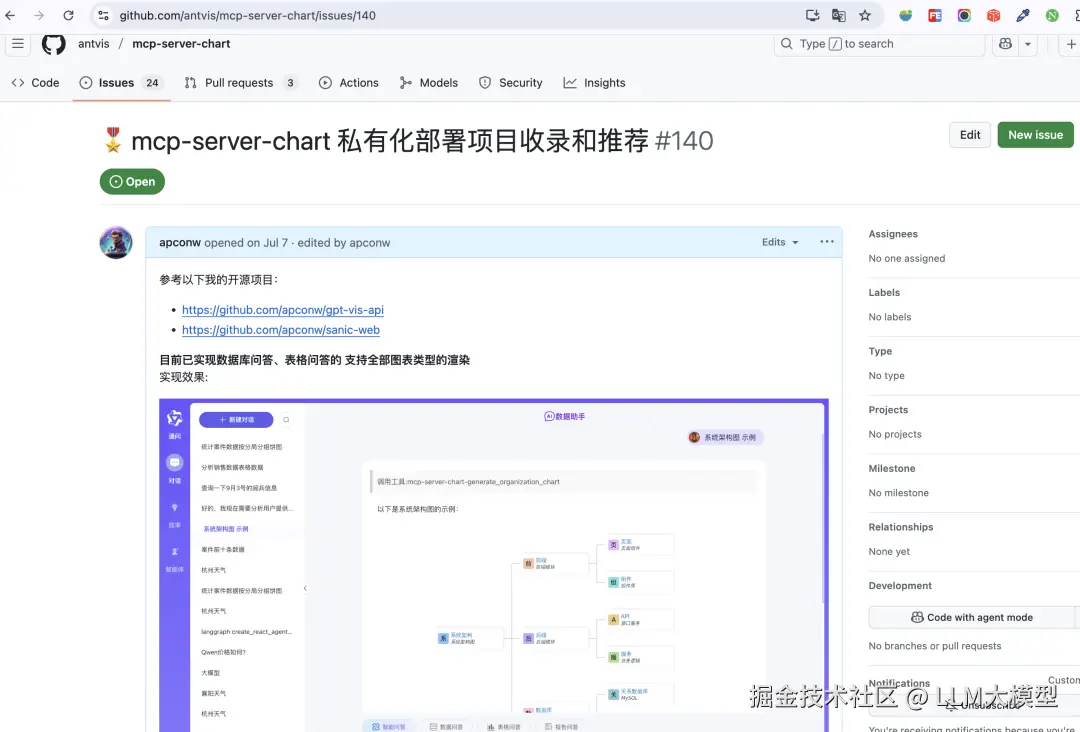The height and width of the screenshot is (732, 1080).
Task: Click the install app icon in address bar
Action: pyautogui.click(x=812, y=15)
